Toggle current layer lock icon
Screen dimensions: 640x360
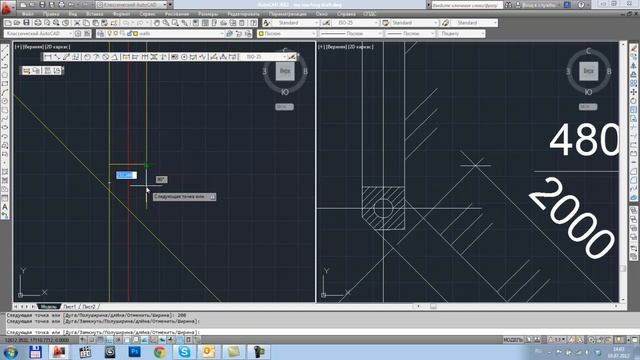(x=129, y=33)
